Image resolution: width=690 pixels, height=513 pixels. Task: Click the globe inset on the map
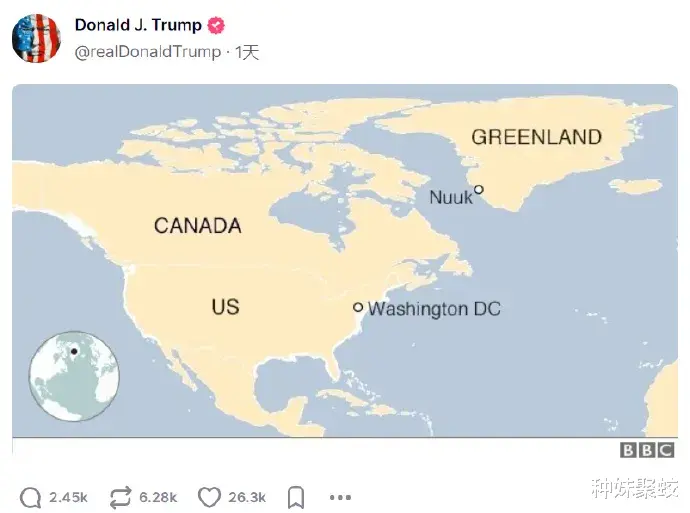[74, 376]
